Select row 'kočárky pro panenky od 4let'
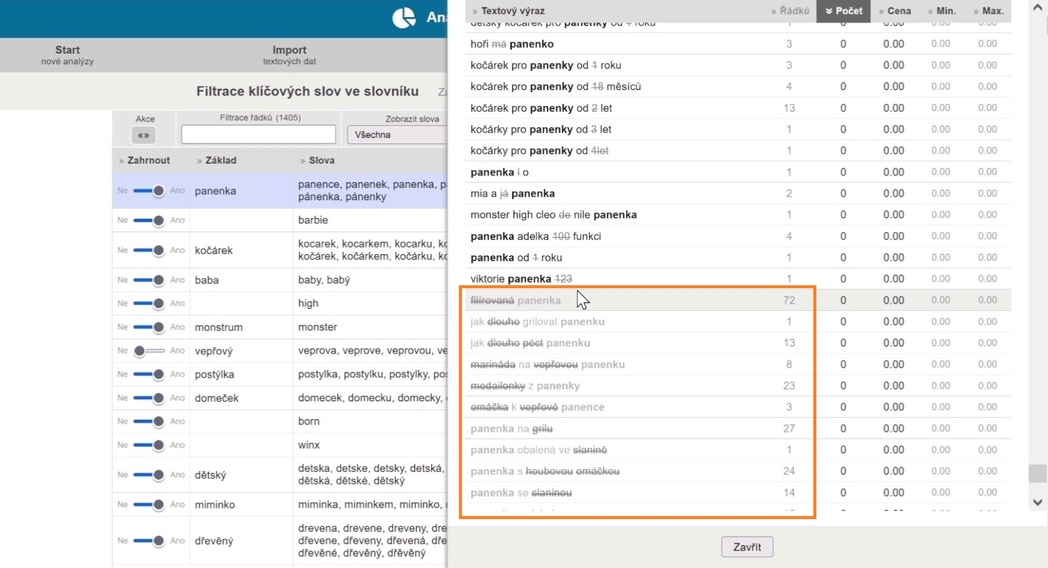This screenshot has width=1048, height=568. pos(738,150)
